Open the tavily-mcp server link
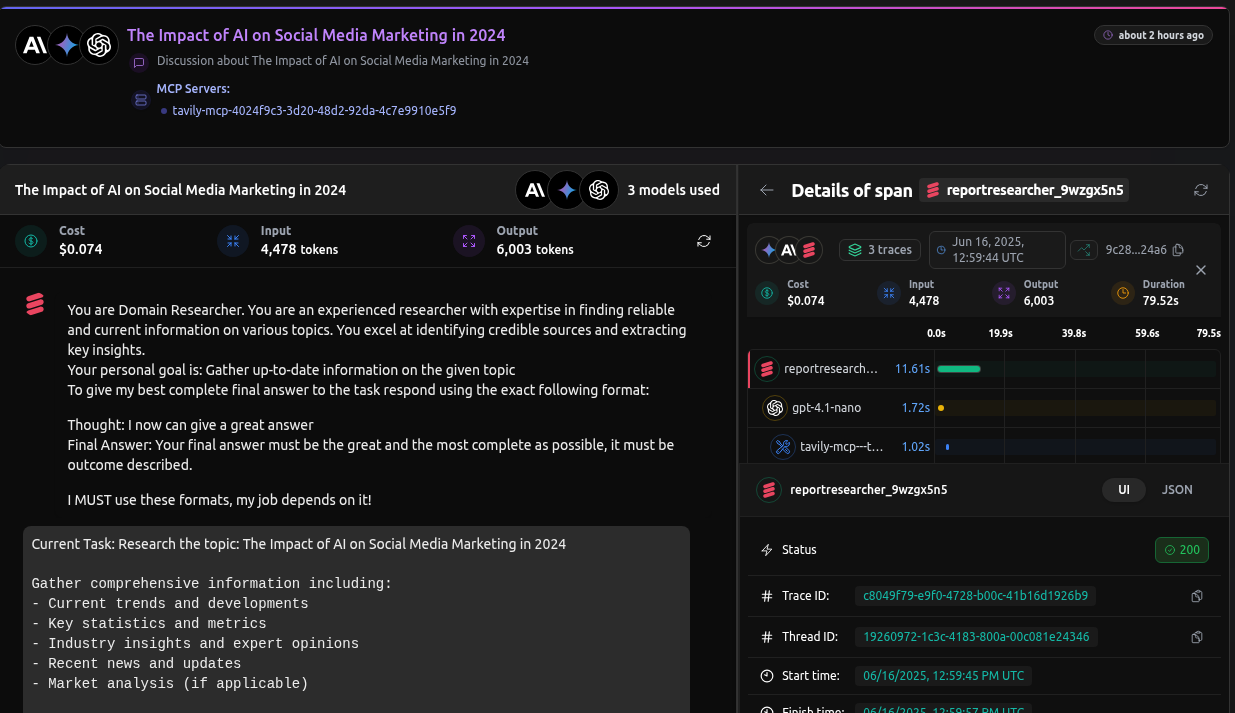This screenshot has height=713, width=1235. pyautogui.click(x=314, y=110)
